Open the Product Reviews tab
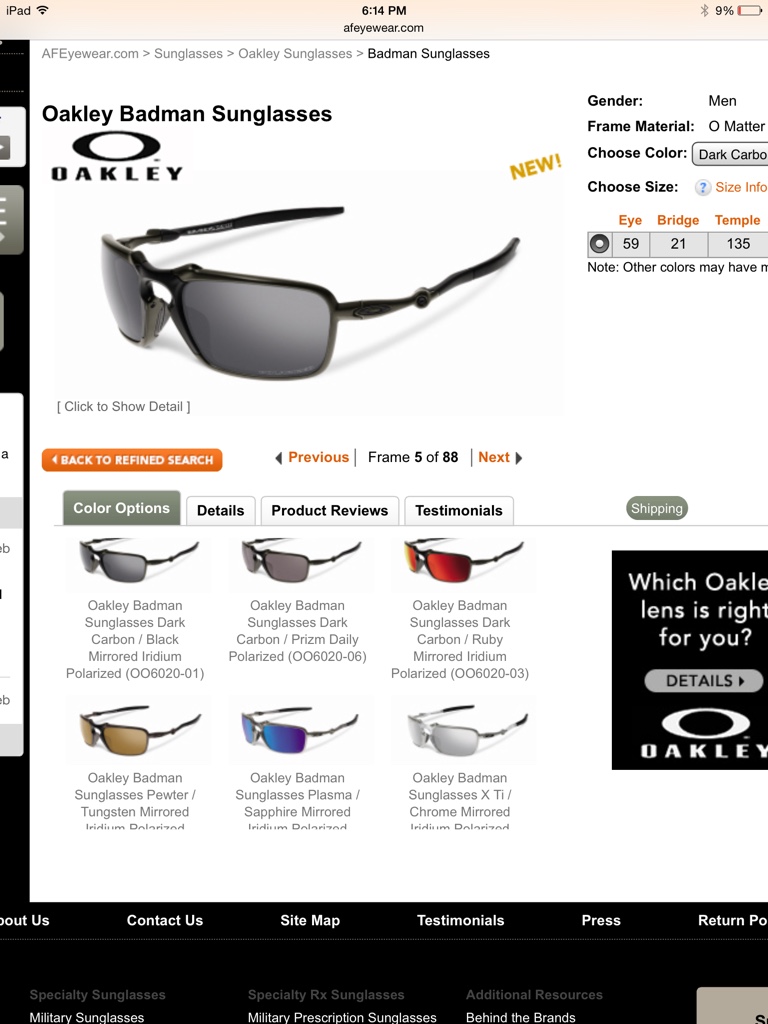This screenshot has width=768, height=1024. point(330,511)
